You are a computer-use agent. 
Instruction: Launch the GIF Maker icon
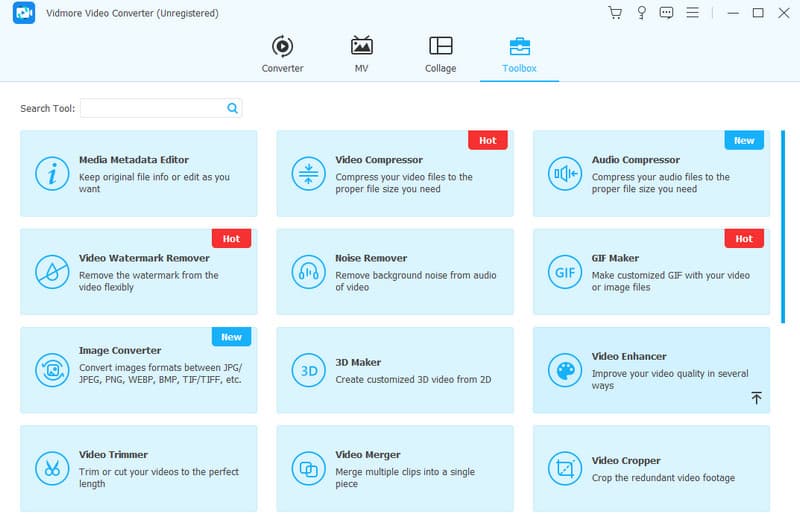tap(564, 271)
